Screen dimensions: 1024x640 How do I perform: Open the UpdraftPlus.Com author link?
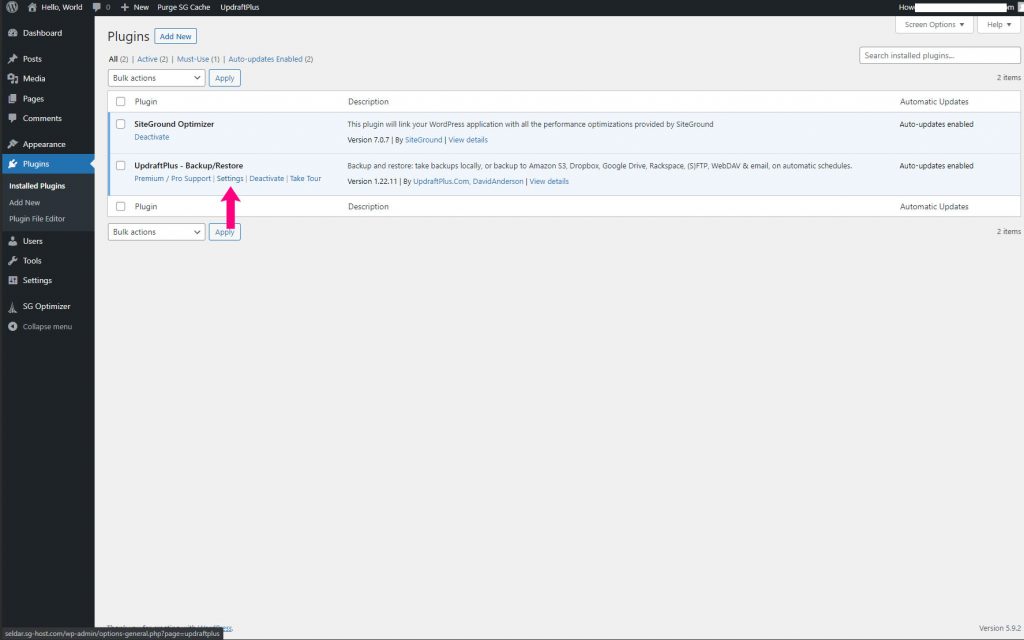coord(441,182)
